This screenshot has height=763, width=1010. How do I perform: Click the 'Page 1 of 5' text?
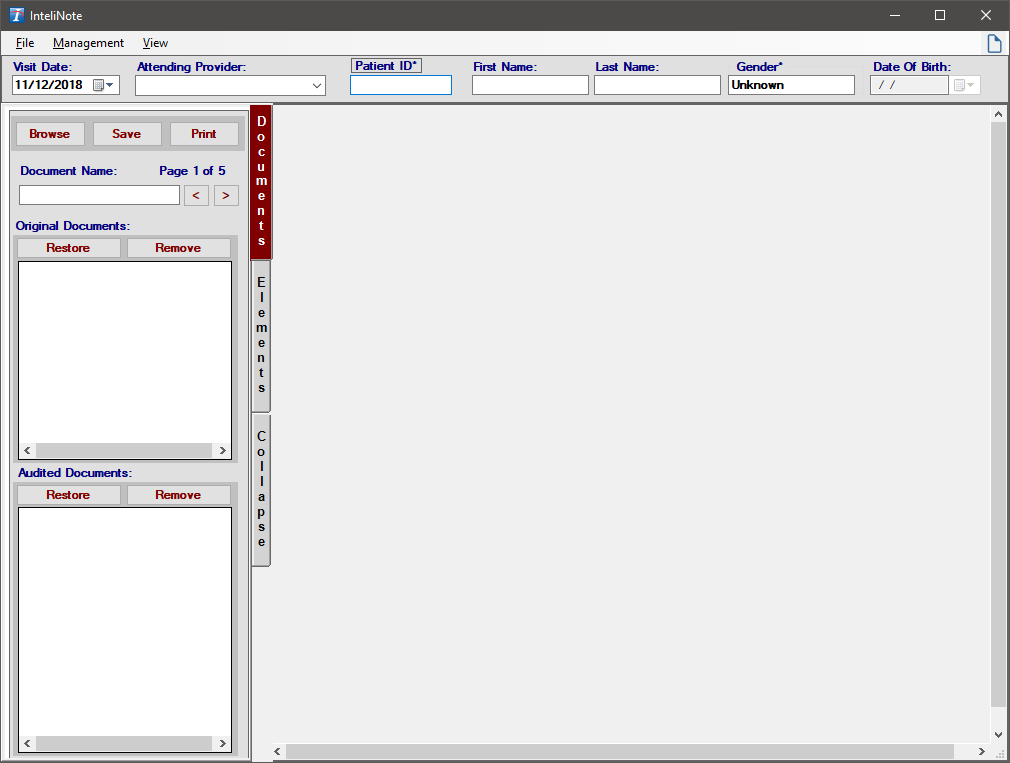[x=192, y=171]
